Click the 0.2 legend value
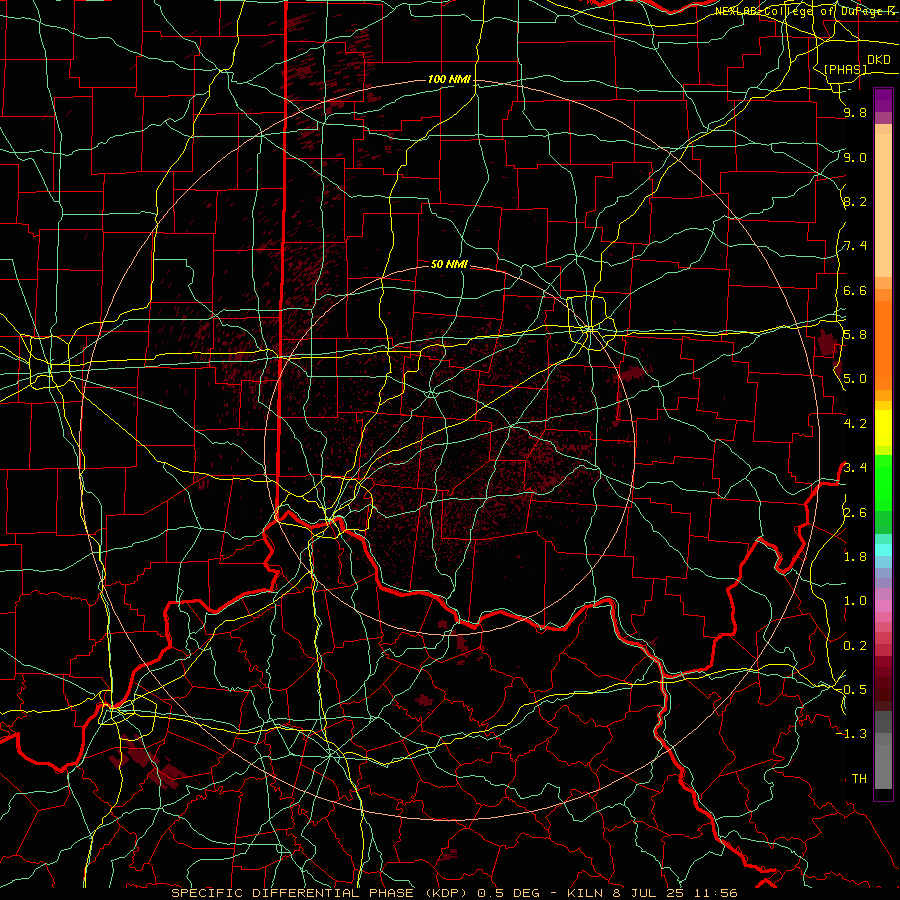This screenshot has height=900, width=900. click(x=855, y=646)
